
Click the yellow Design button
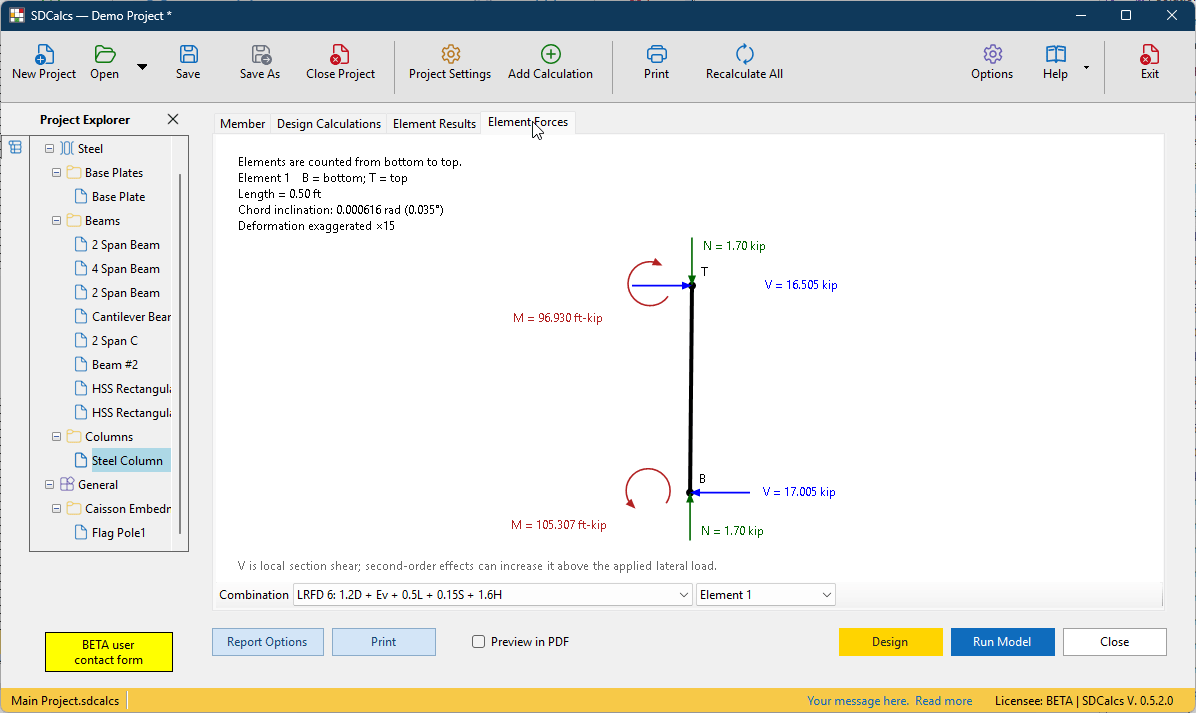[x=890, y=642]
